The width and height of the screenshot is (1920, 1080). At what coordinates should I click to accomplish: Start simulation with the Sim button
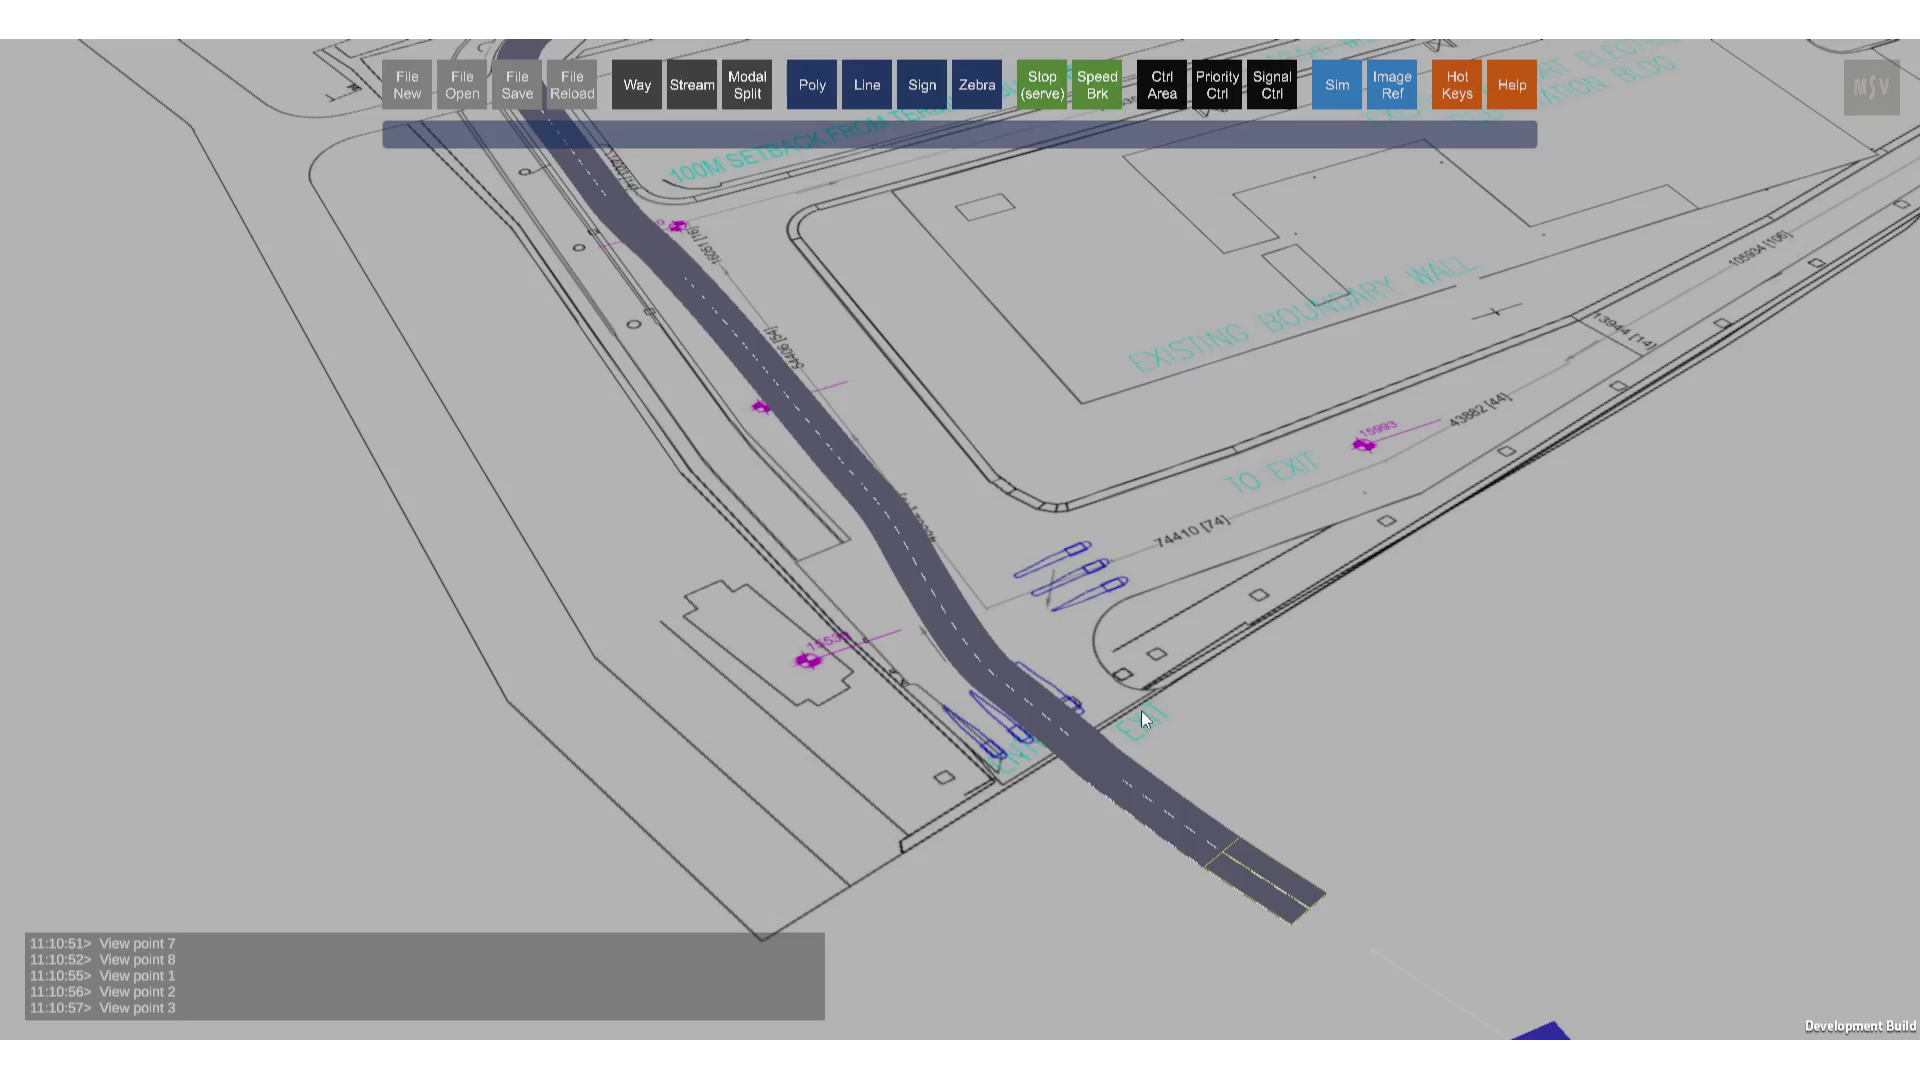[1337, 85]
